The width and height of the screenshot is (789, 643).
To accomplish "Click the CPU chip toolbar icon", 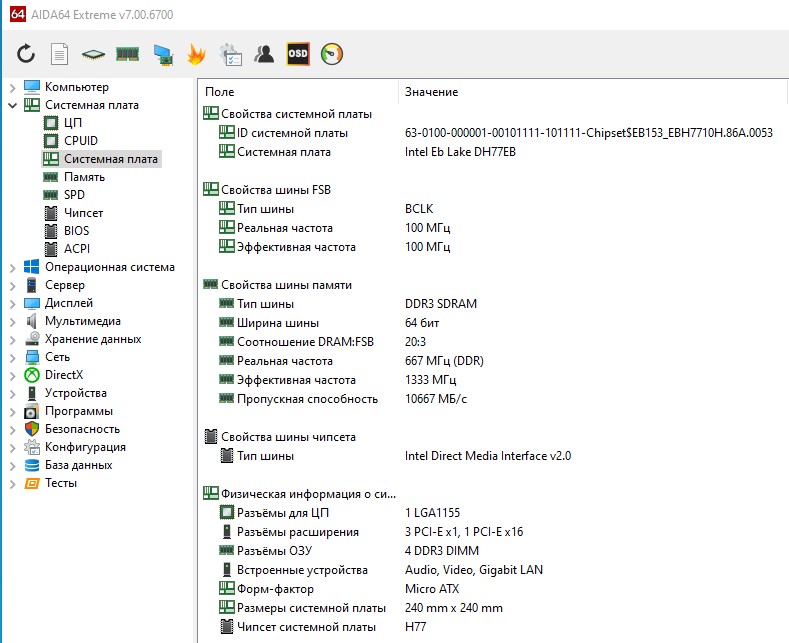I will (x=93, y=54).
